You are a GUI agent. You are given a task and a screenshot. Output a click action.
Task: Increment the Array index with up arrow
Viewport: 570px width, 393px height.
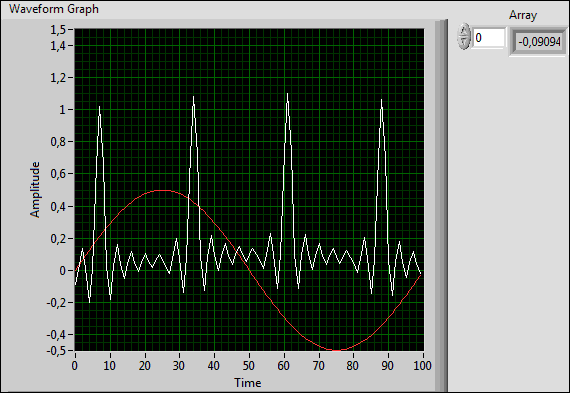click(464, 31)
